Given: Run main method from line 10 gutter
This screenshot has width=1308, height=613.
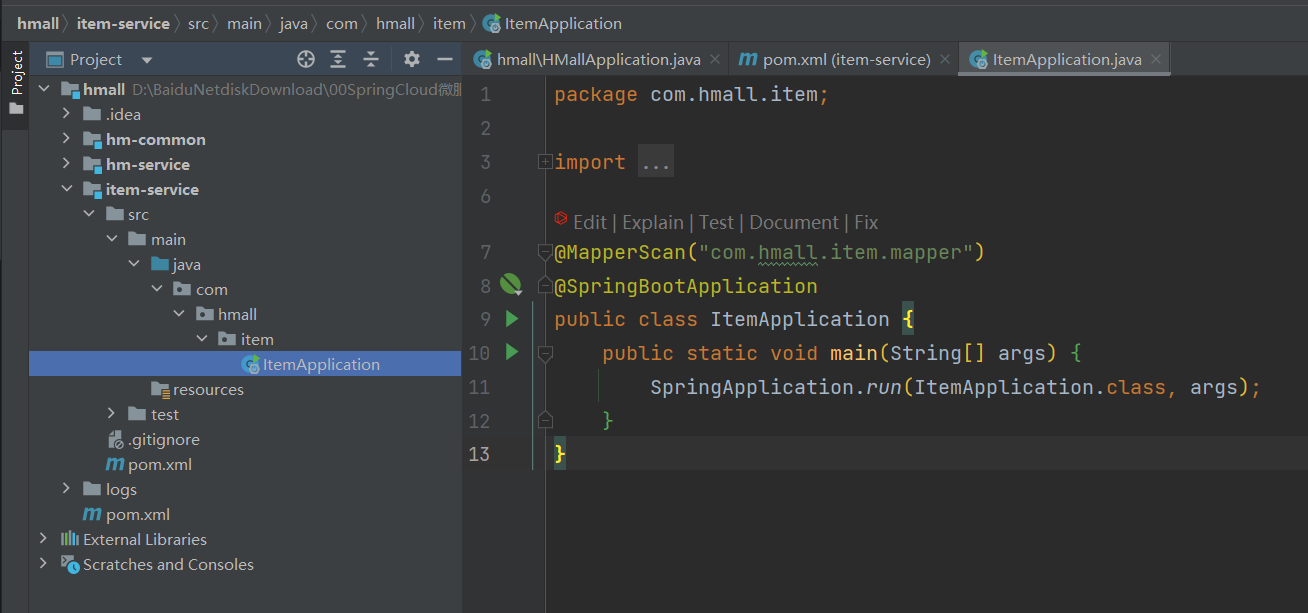Looking at the screenshot, I should click(512, 352).
